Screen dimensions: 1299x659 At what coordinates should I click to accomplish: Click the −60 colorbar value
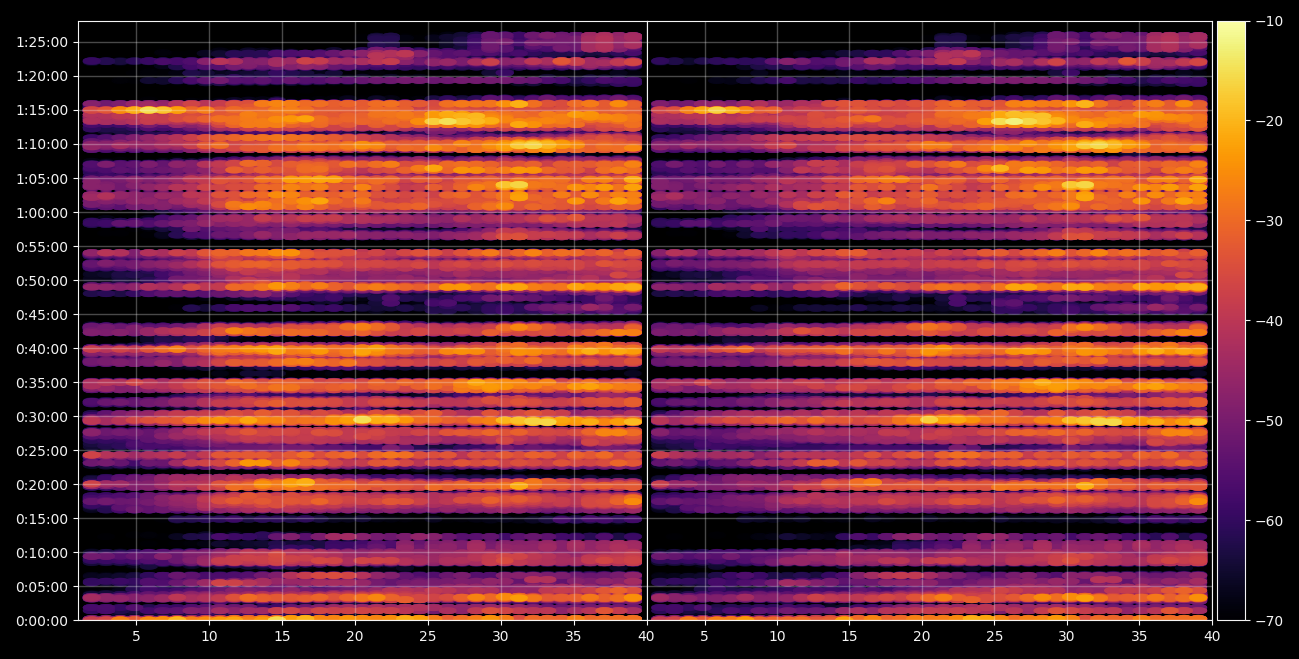[x=1269, y=521]
